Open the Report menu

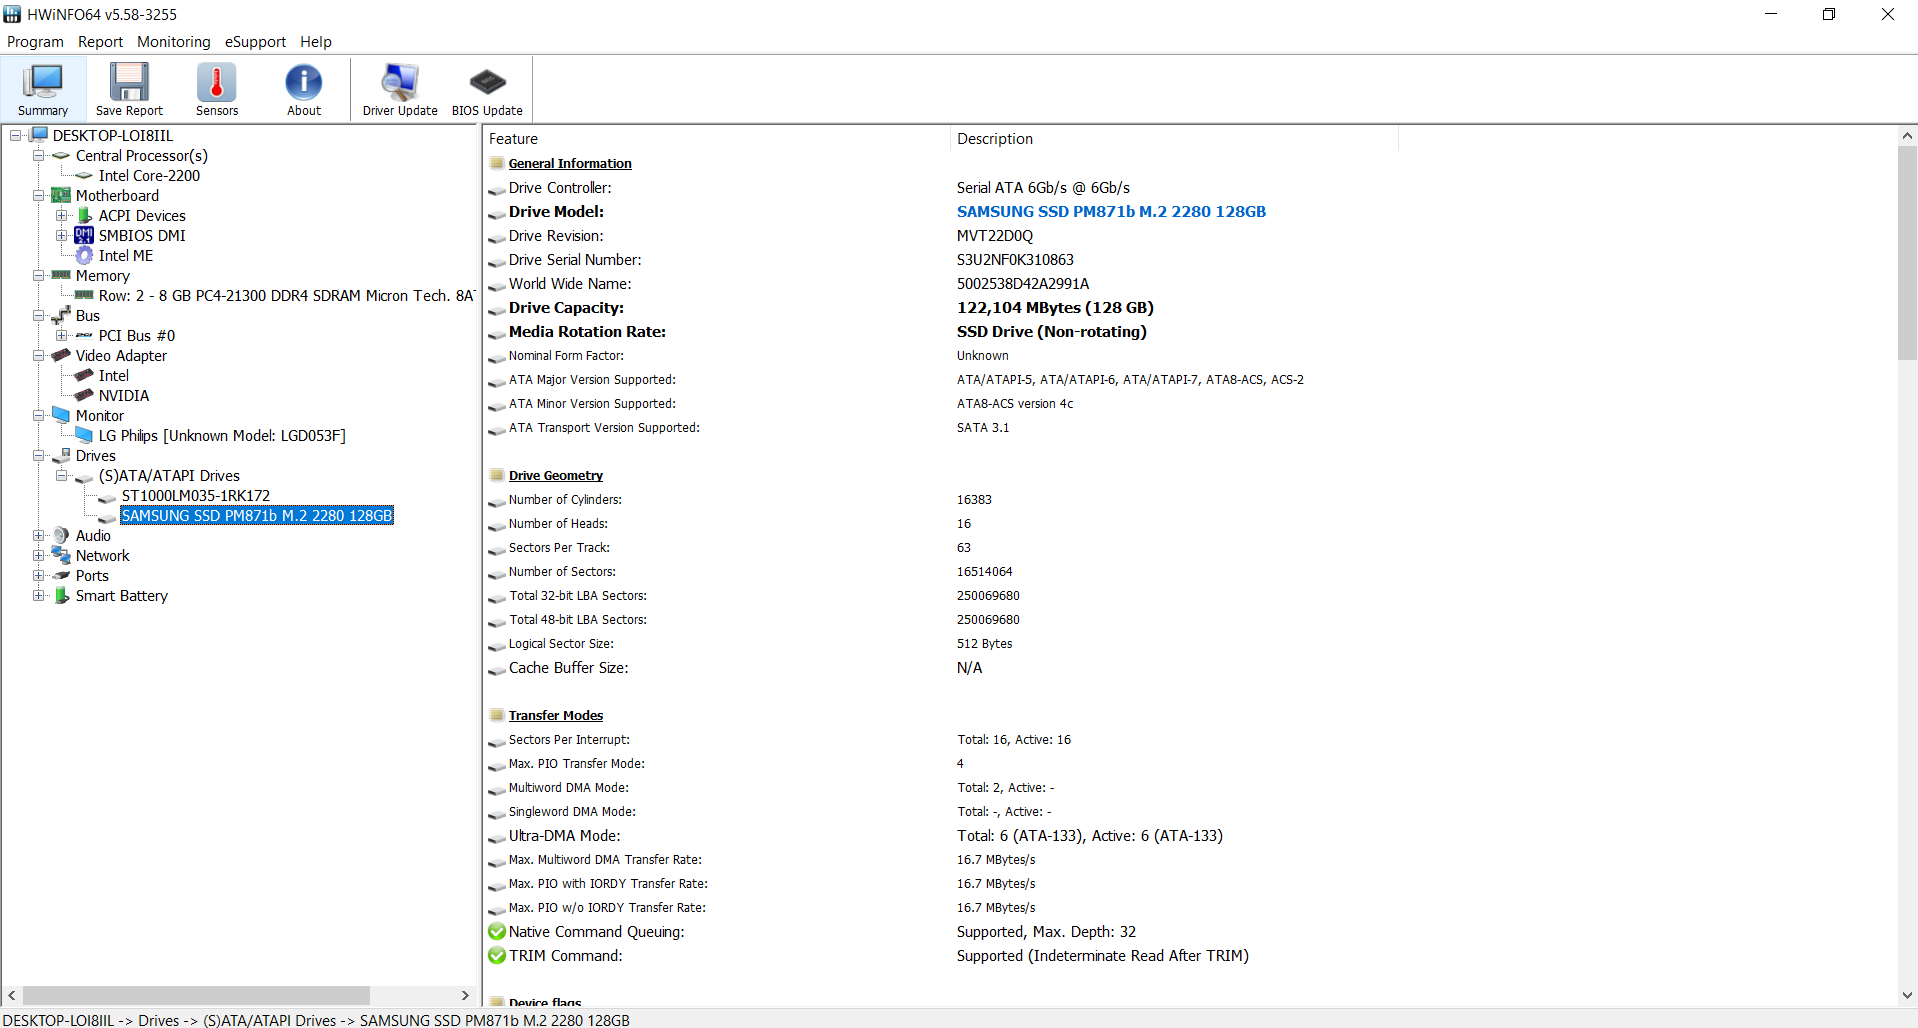tap(101, 42)
